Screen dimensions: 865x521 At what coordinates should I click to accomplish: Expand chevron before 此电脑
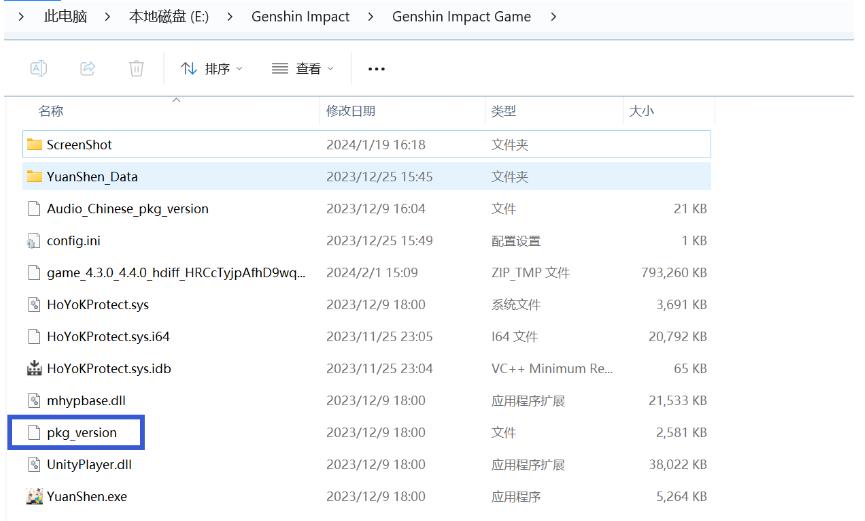pyautogui.click(x=21, y=17)
